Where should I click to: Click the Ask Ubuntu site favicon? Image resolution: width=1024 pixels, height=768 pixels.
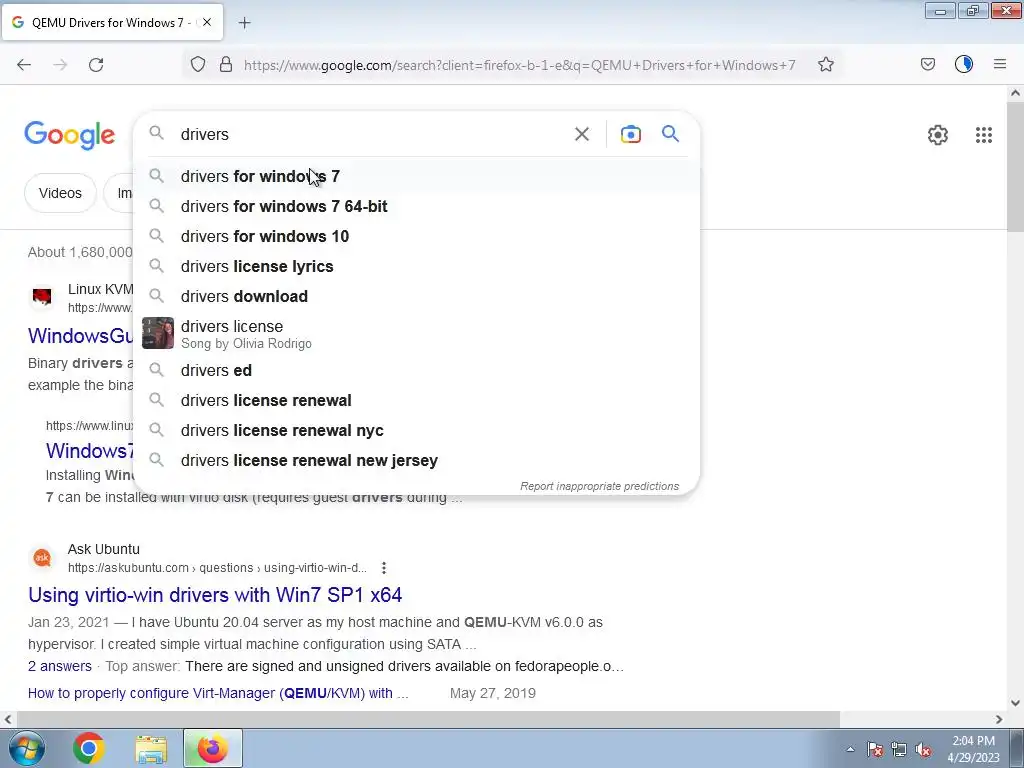(42, 558)
